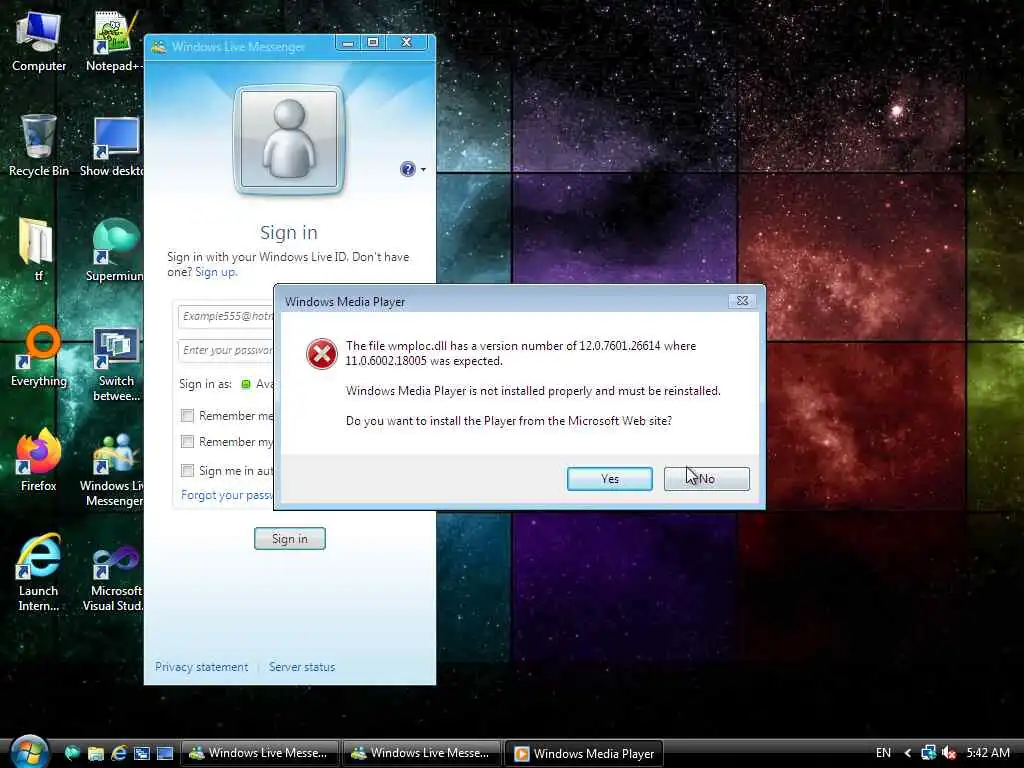Select the Recycle Bin icon
The height and width of the screenshot is (768, 1024).
pyautogui.click(x=39, y=145)
